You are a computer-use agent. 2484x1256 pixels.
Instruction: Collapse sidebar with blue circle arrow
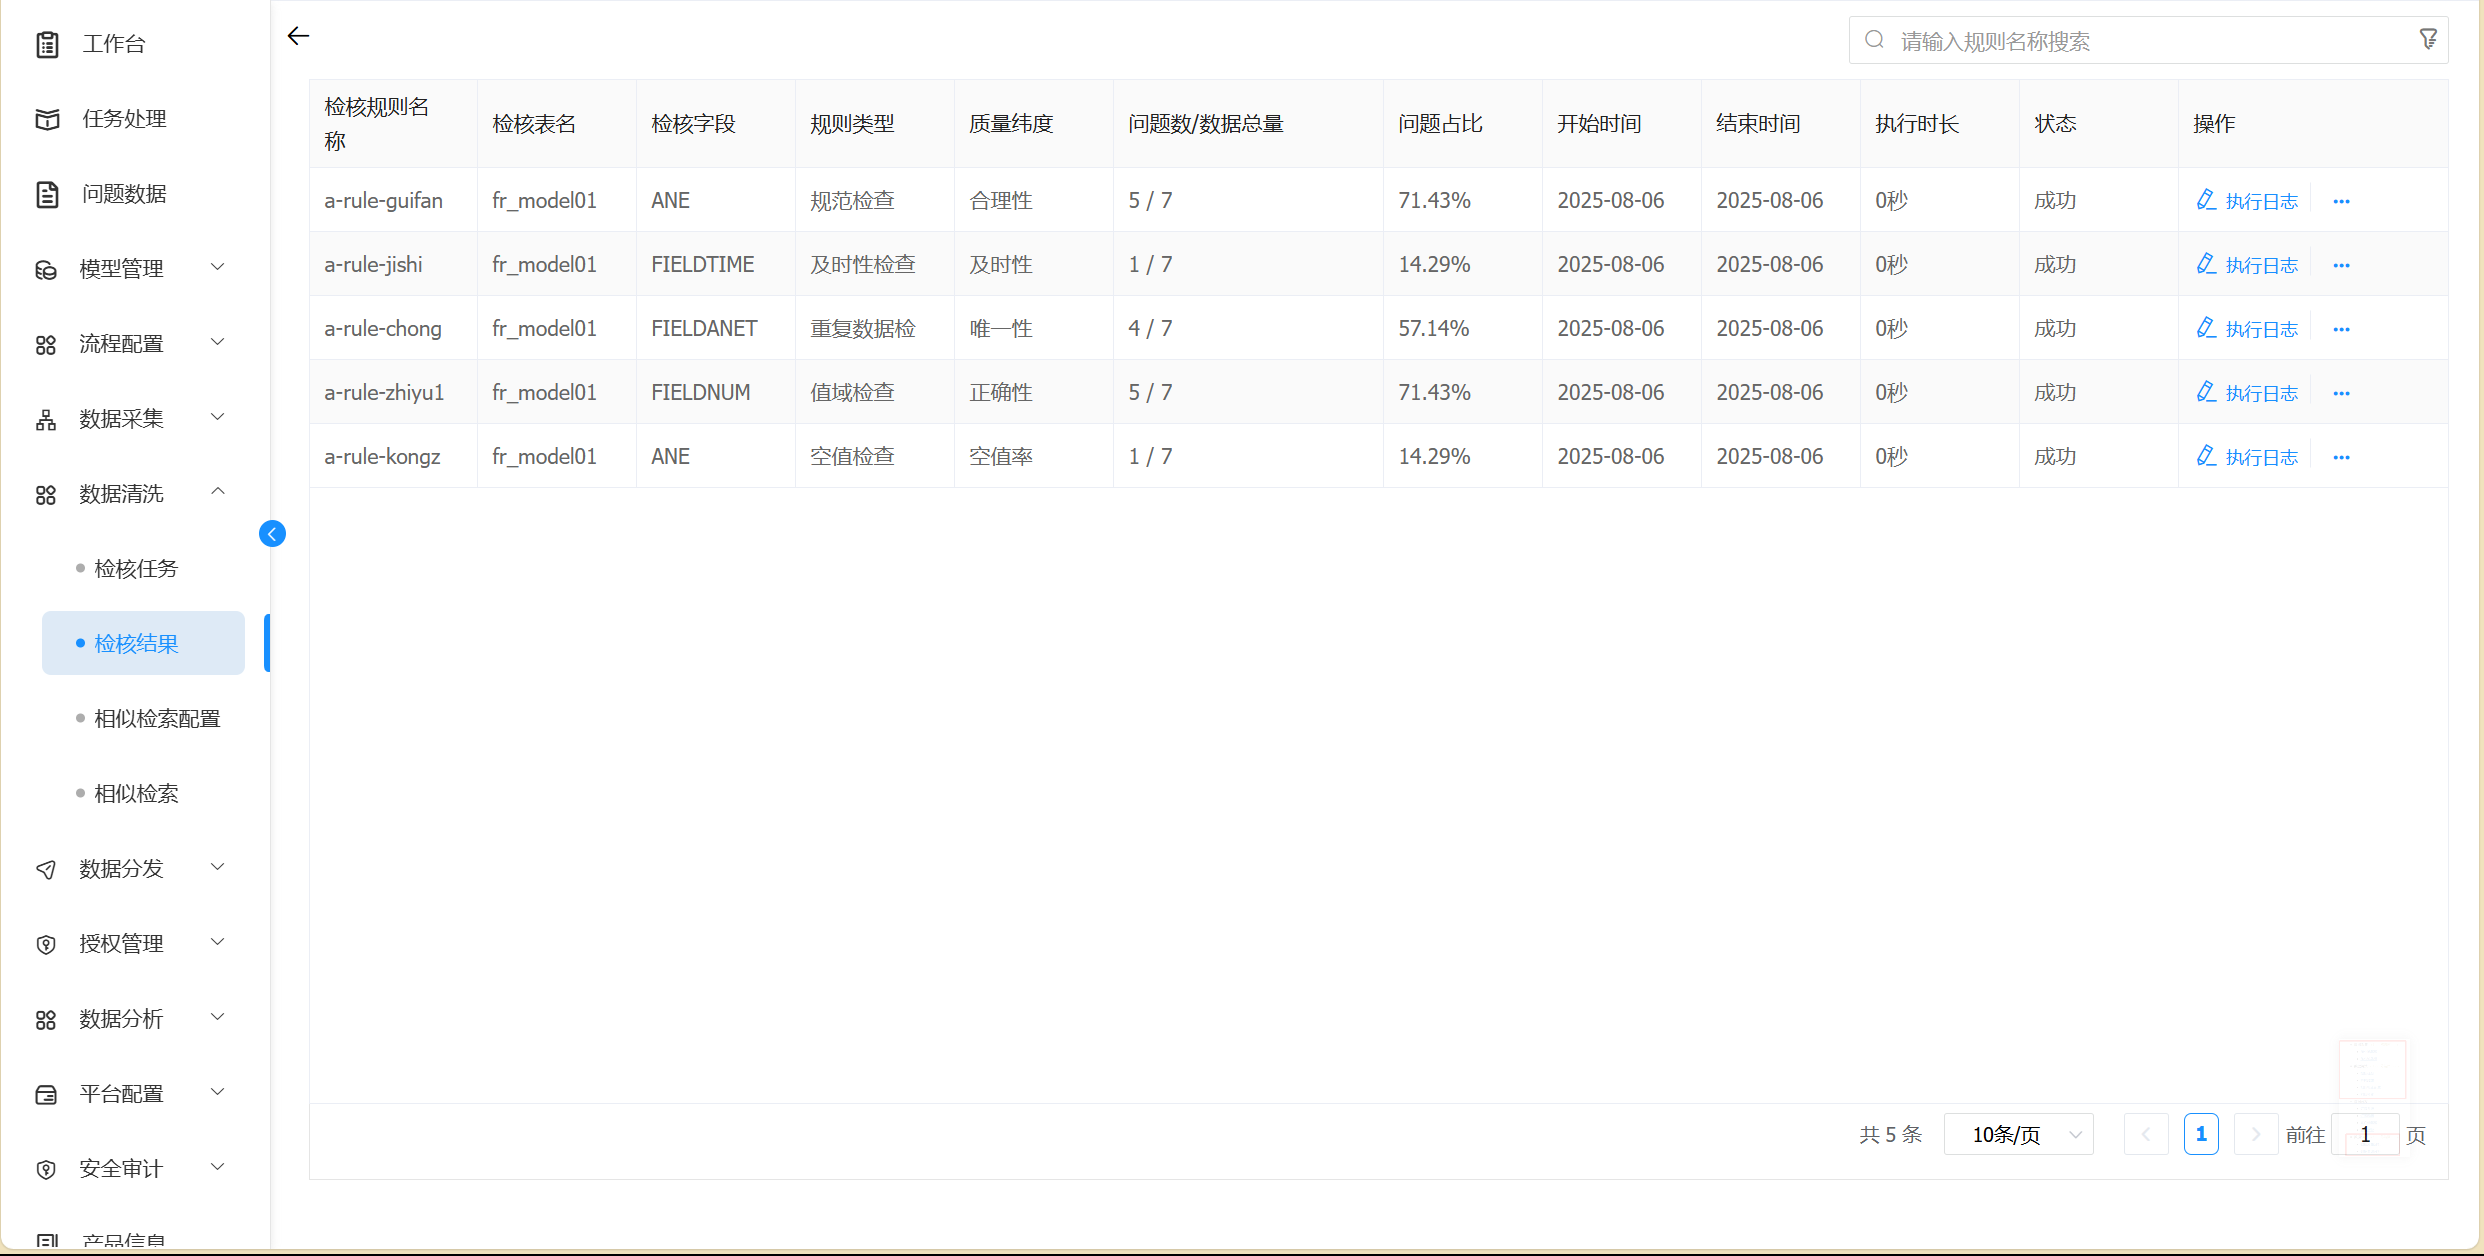(x=272, y=534)
